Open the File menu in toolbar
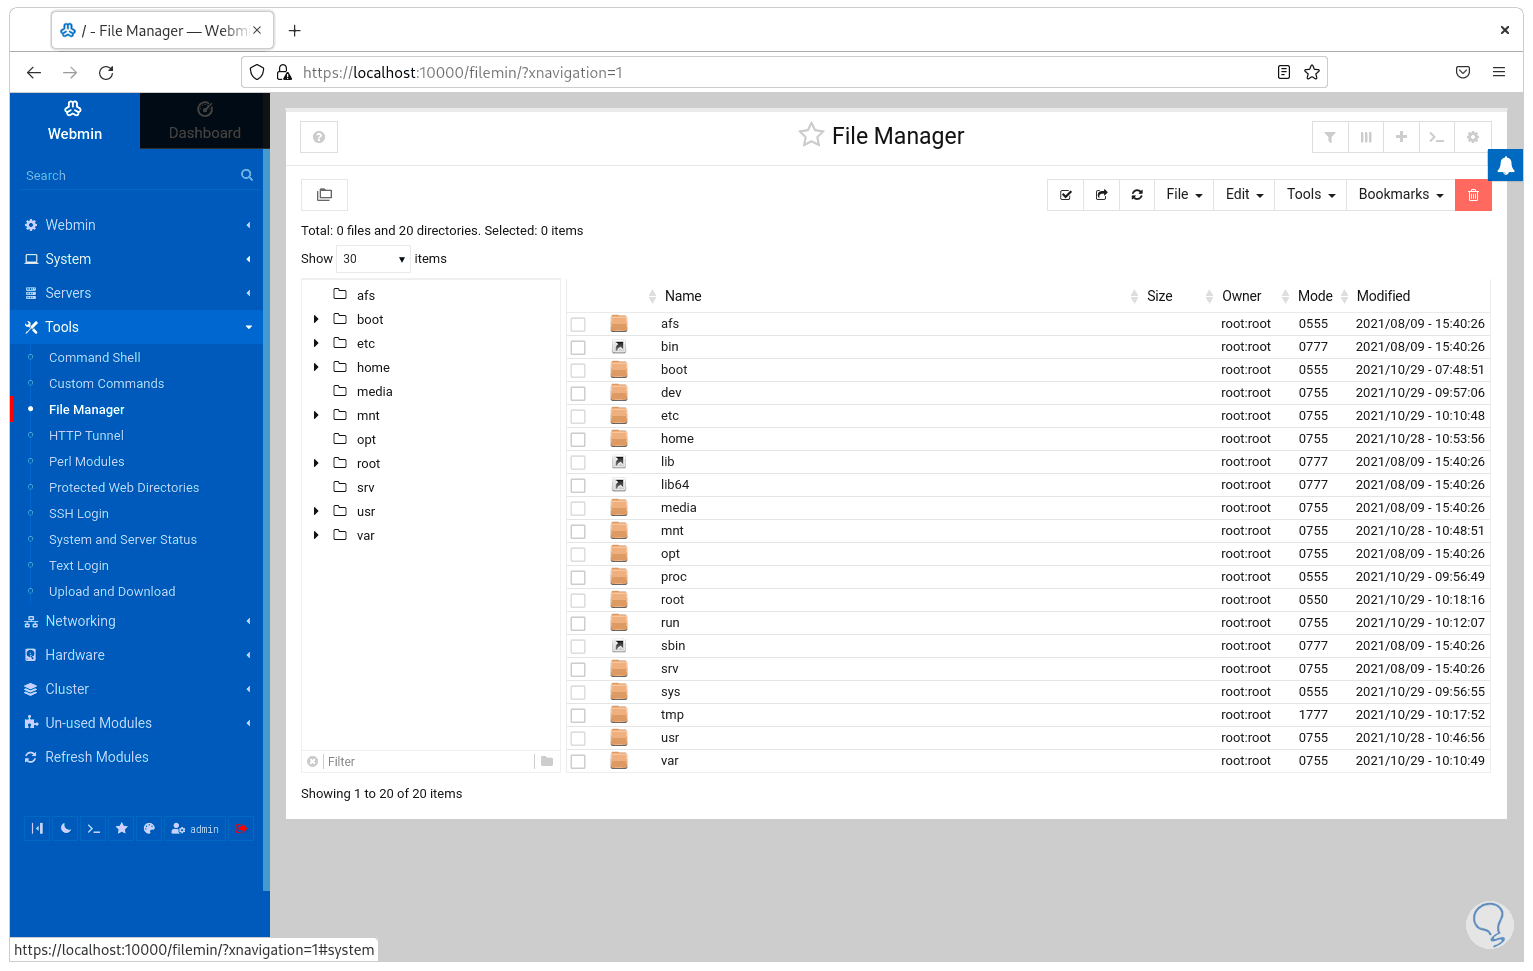Image resolution: width=1533 pixels, height=971 pixels. click(x=1184, y=195)
